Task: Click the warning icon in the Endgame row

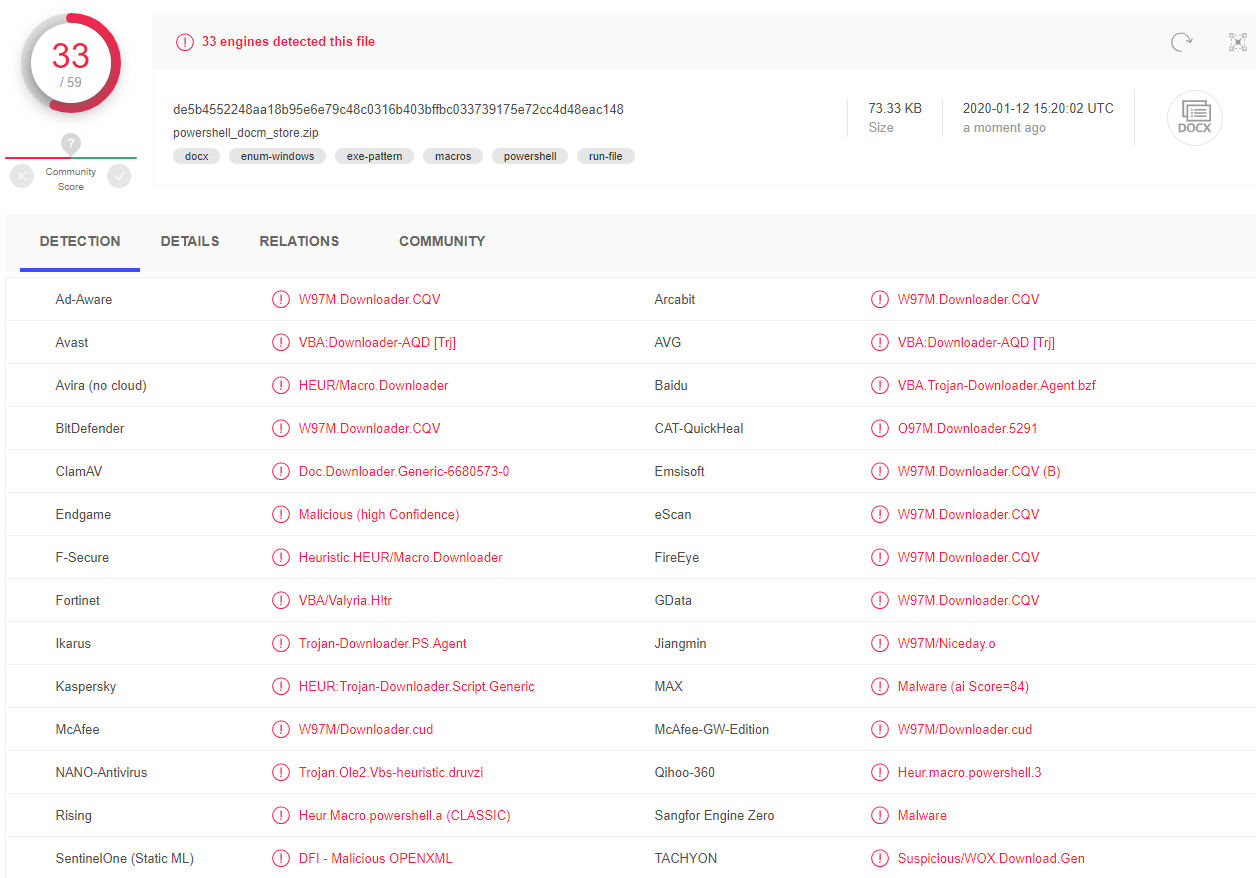Action: click(281, 514)
